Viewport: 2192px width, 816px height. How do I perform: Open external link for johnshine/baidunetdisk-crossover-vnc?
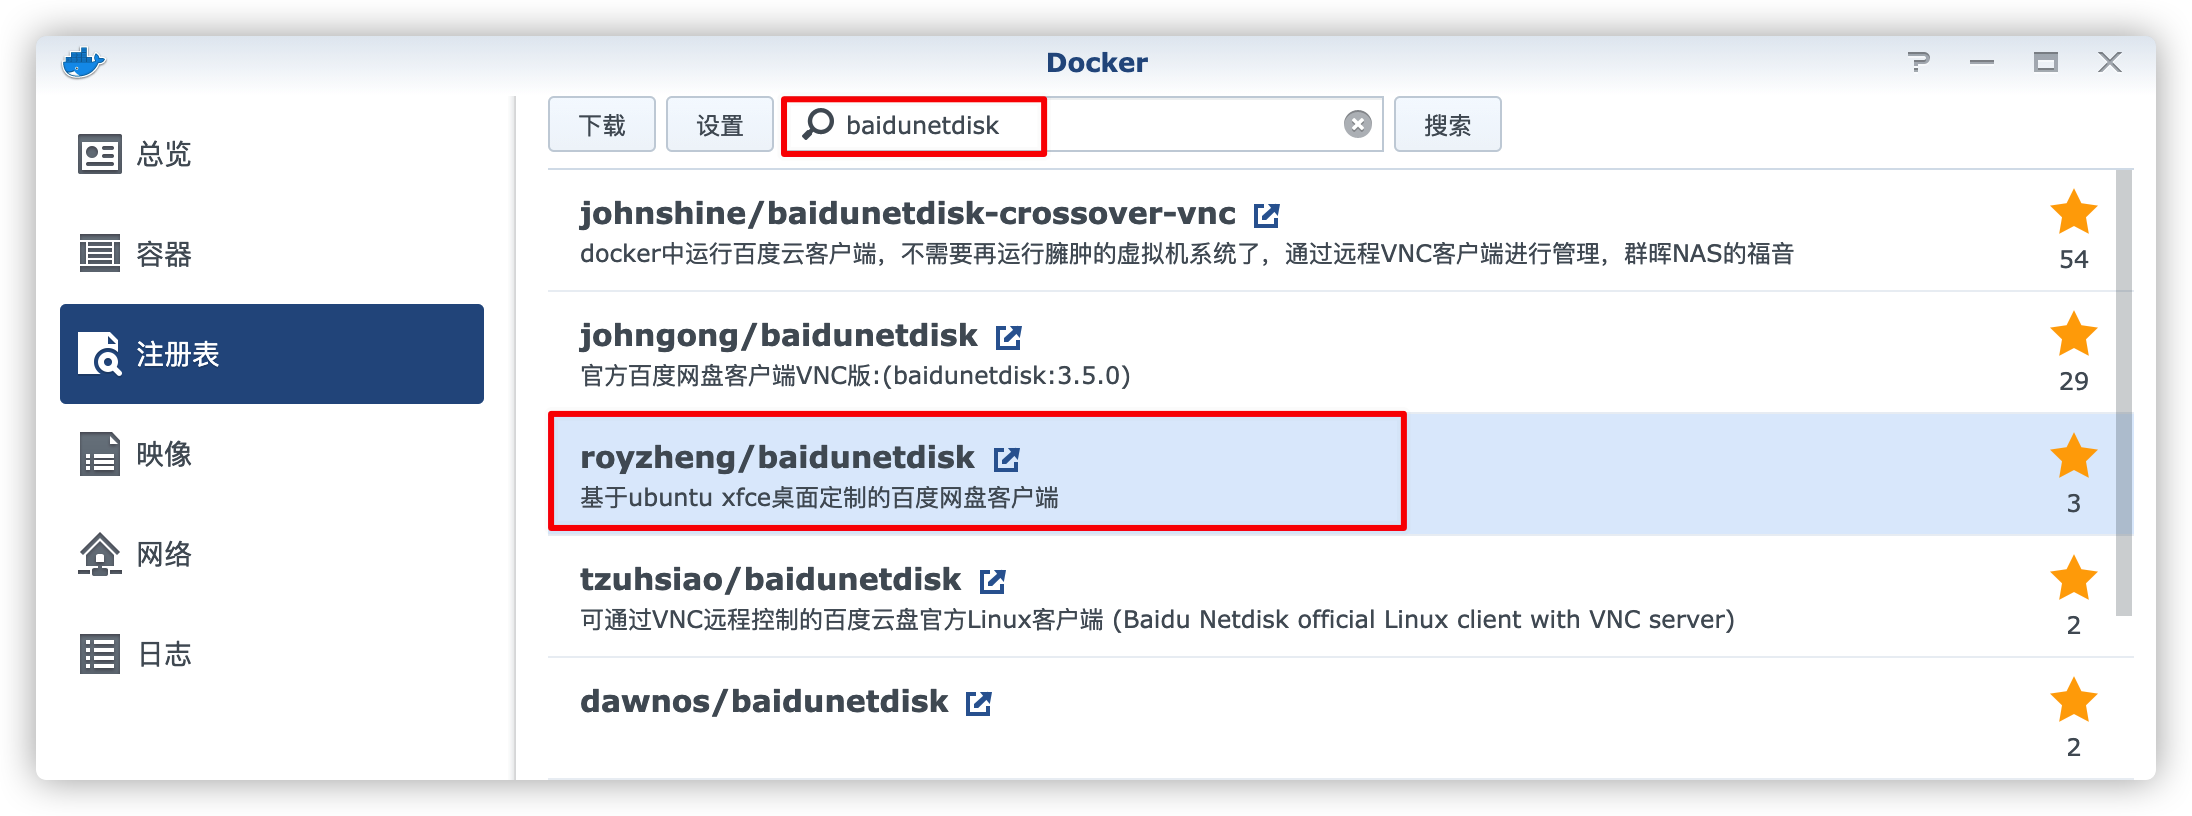(x=1266, y=215)
